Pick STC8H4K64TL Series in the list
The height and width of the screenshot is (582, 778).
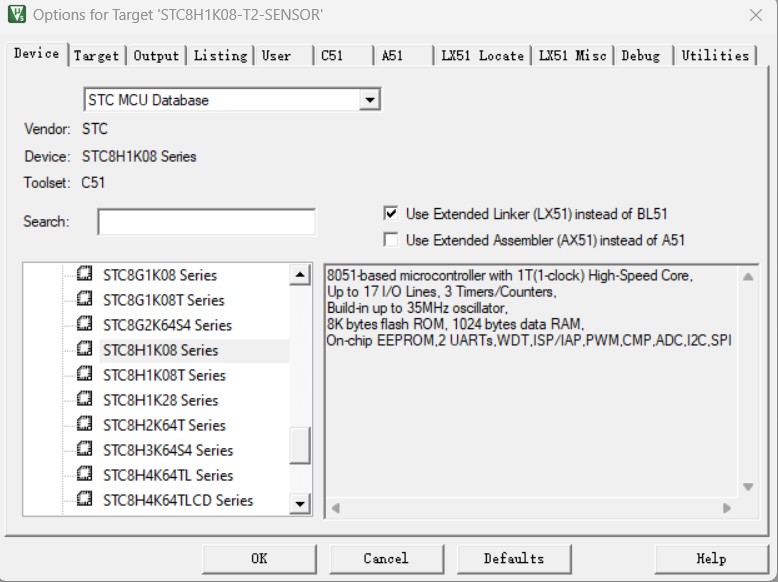pos(168,475)
